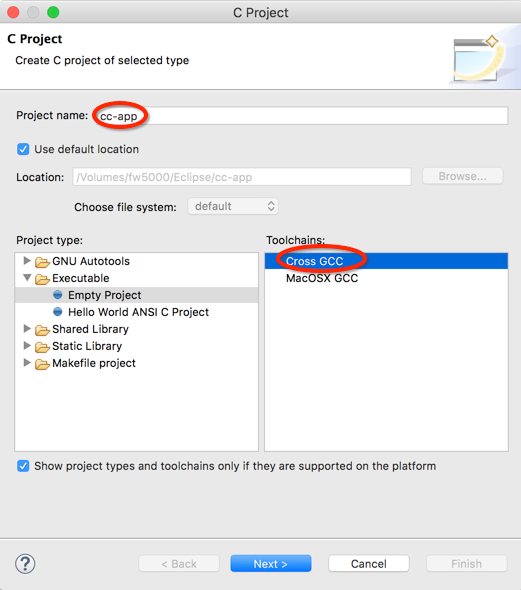The image size is (521, 590).
Task: Uncheck Show project types only if supported
Action: point(23,466)
